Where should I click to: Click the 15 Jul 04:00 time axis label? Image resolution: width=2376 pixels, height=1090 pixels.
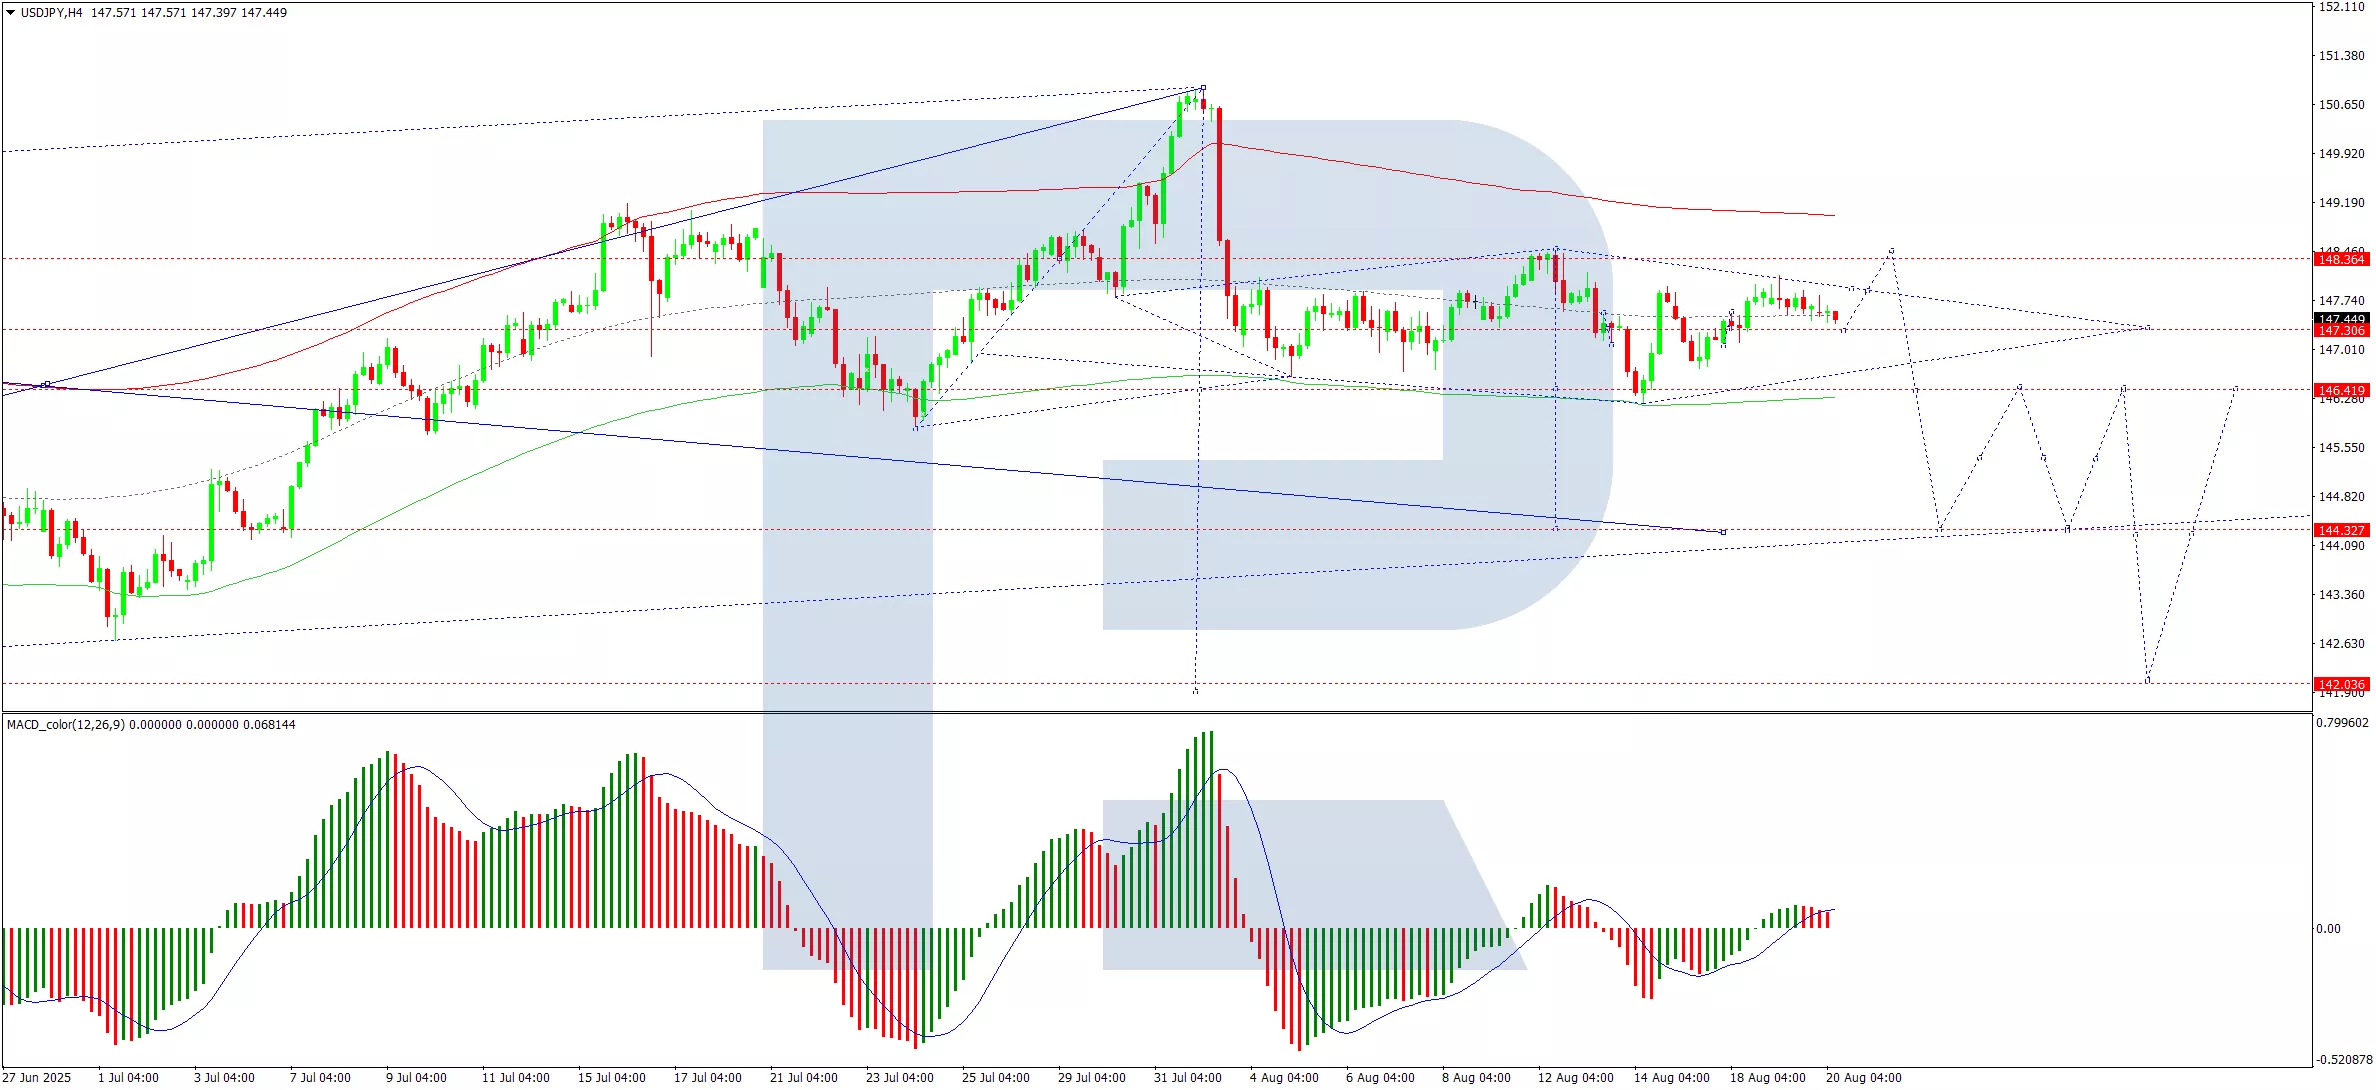(612, 1078)
